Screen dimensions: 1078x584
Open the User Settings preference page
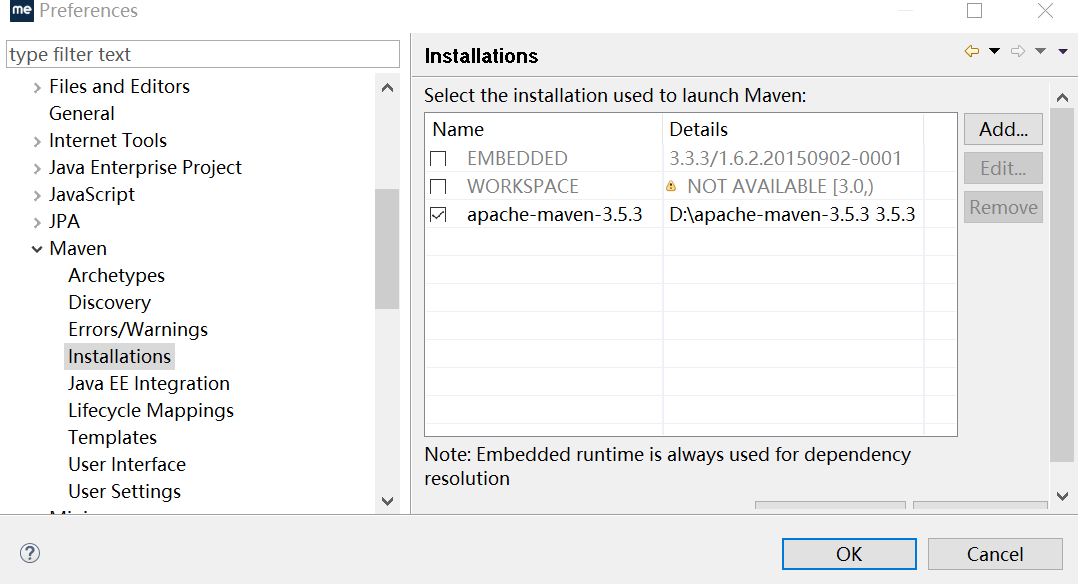coord(124,491)
